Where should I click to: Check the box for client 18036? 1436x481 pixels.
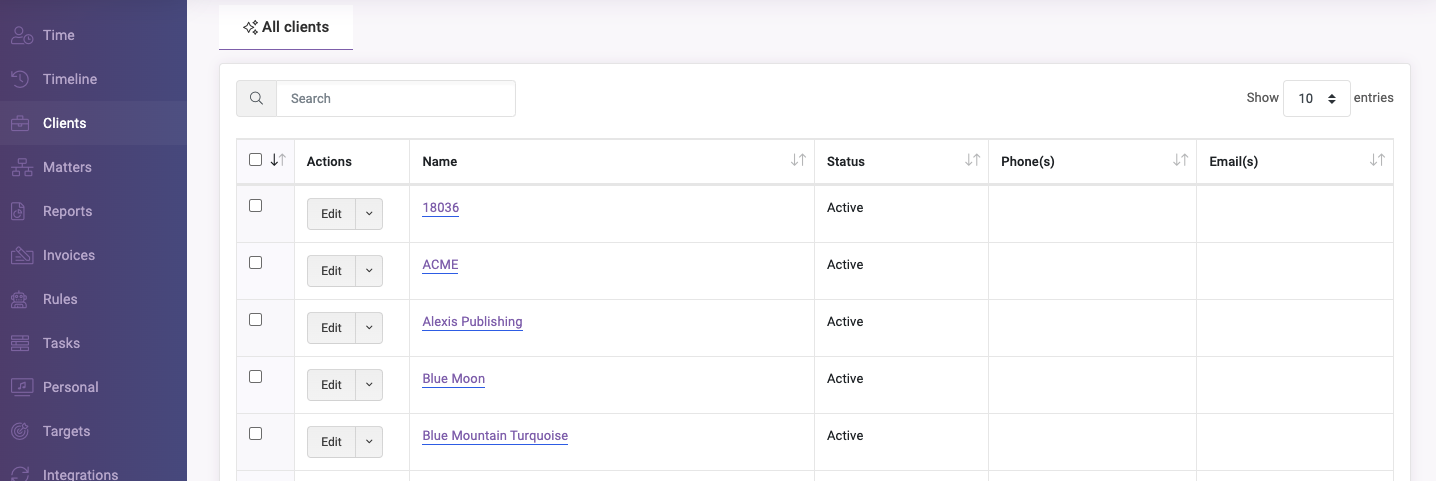pyautogui.click(x=255, y=205)
